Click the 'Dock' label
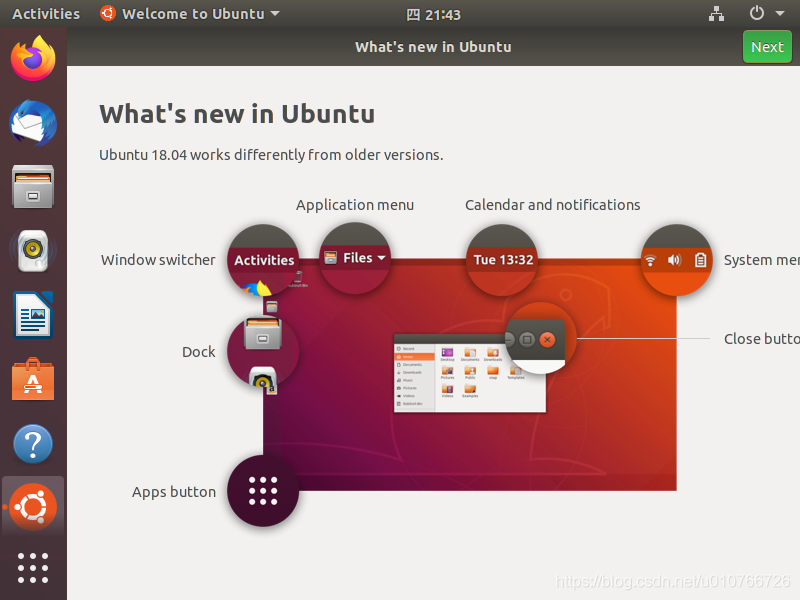The image size is (800, 600). 199,352
